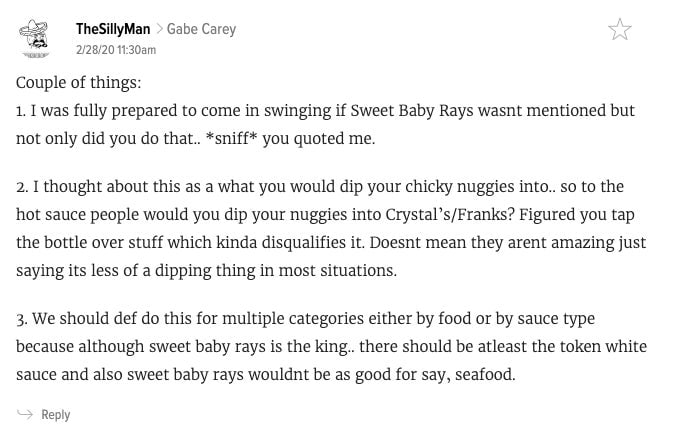Click the curved reply arrow icon
The image size is (674, 441).
pos(25,414)
